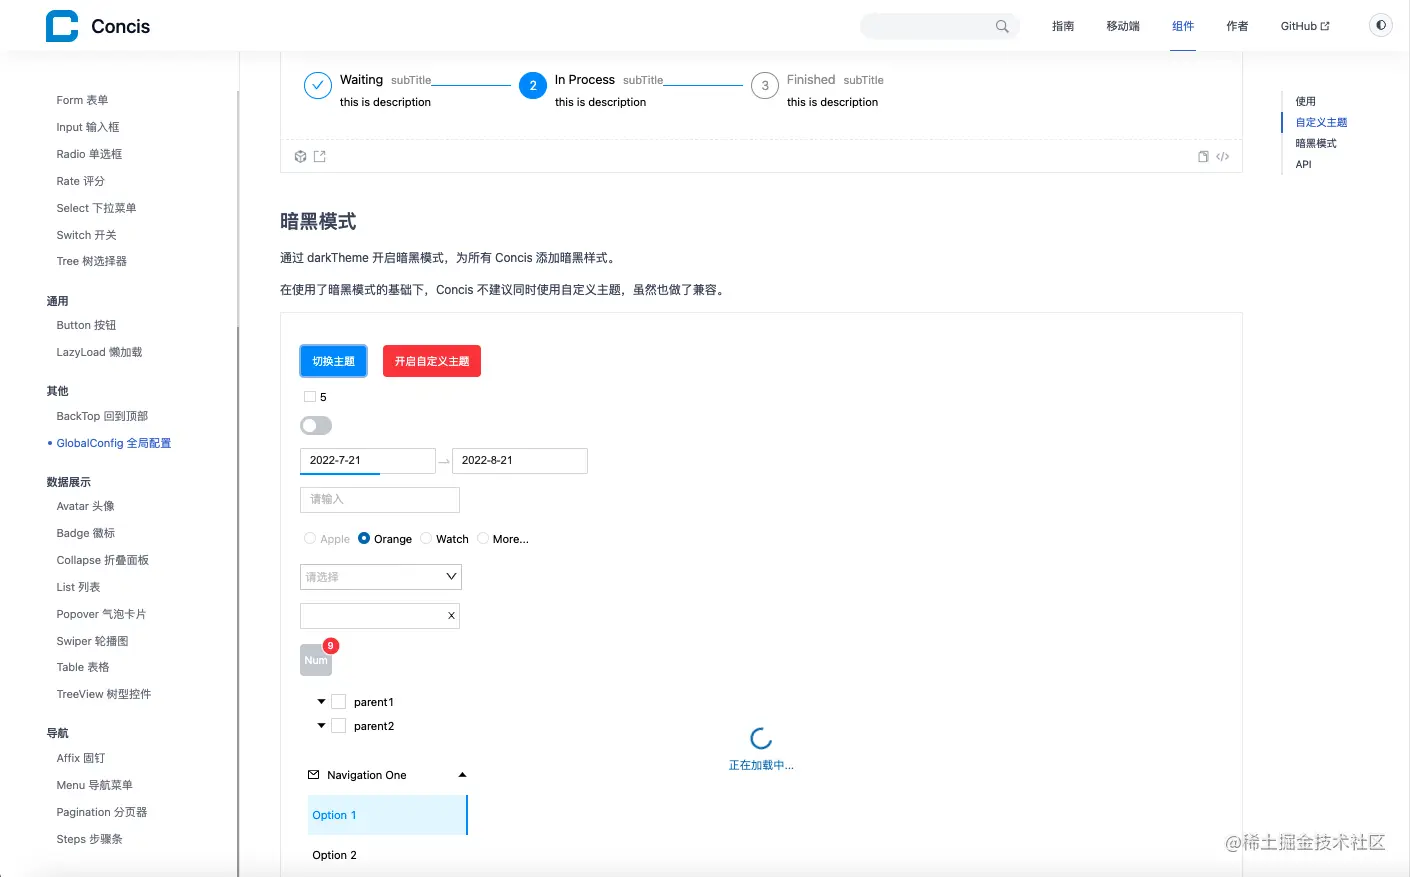This screenshot has height=877, width=1410.
Task: Click the Num avatar badge
Action: click(316, 660)
